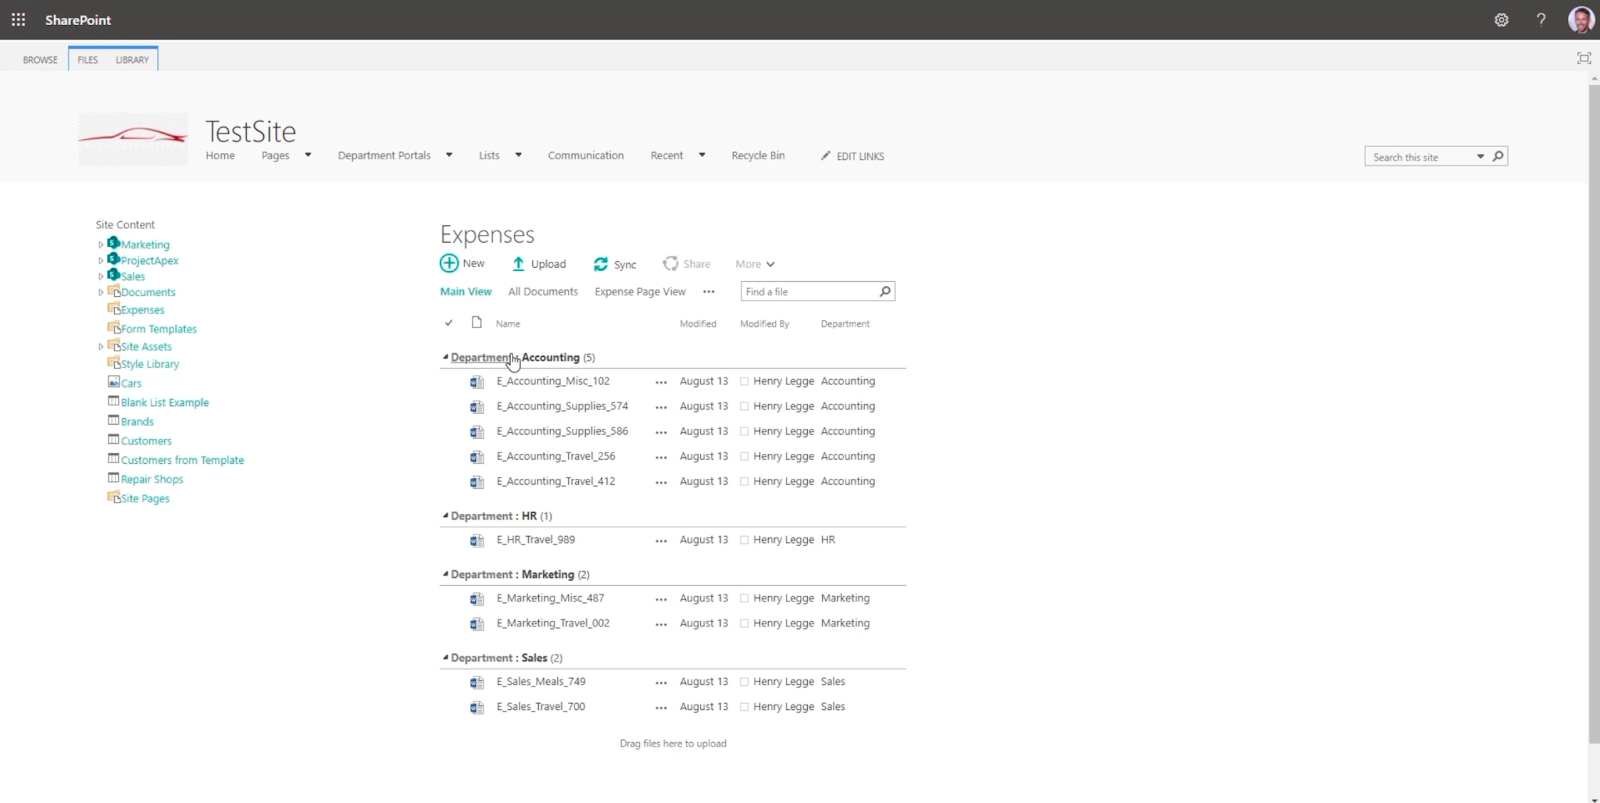This screenshot has height=803, width=1600.
Task: Click EDIT LINKS in the navigation
Action: tap(852, 156)
